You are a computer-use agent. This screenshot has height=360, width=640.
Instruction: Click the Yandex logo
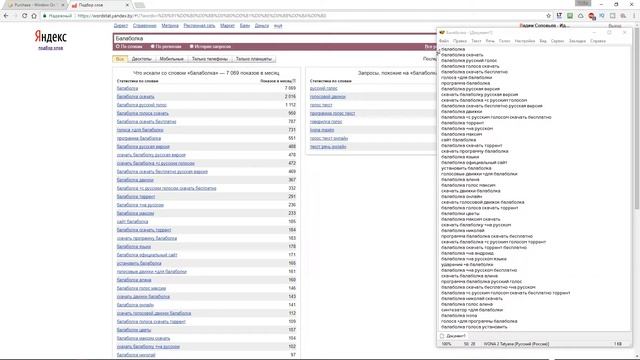51,37
